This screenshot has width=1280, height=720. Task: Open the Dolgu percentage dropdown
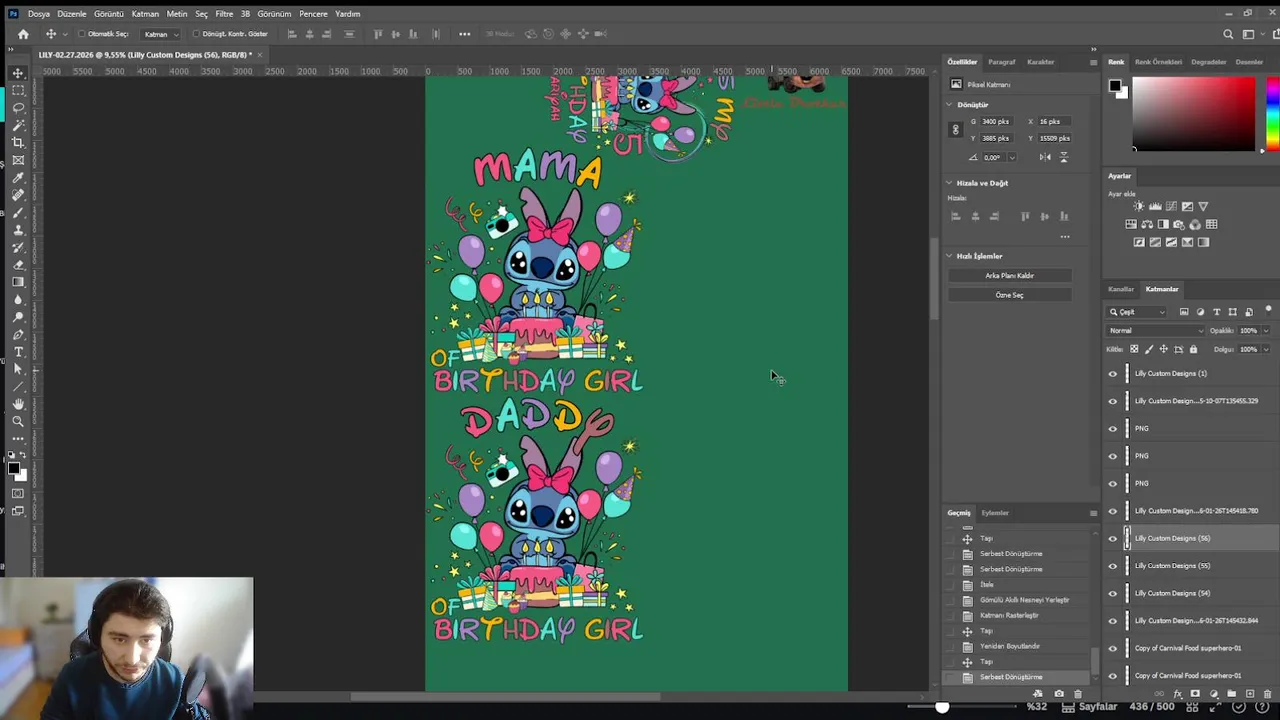click(1265, 349)
